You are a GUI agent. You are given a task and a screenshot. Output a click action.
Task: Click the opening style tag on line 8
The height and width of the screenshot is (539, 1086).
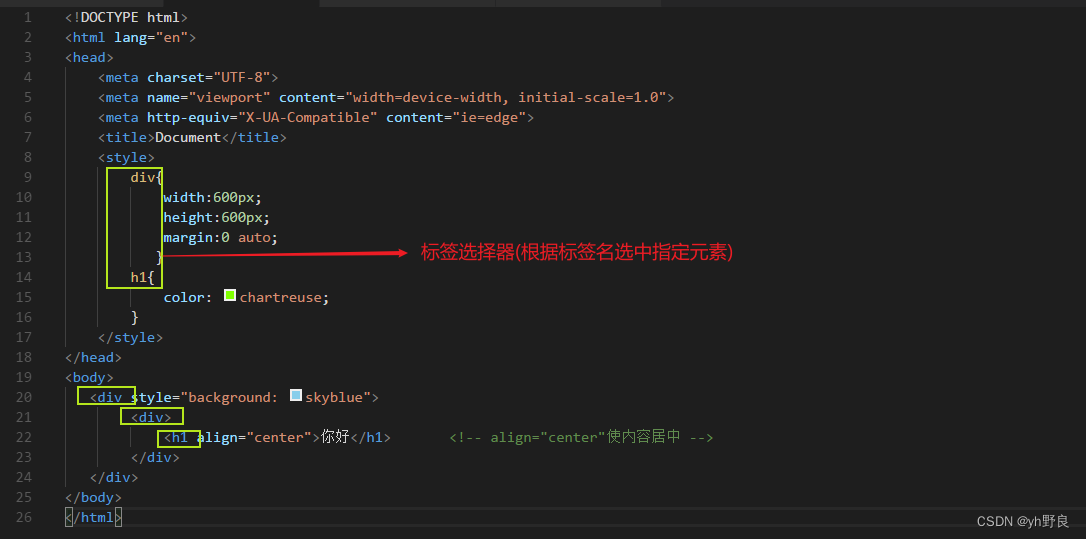[126, 157]
